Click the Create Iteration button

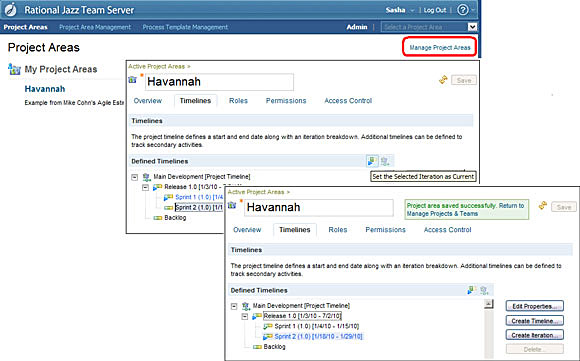point(535,335)
